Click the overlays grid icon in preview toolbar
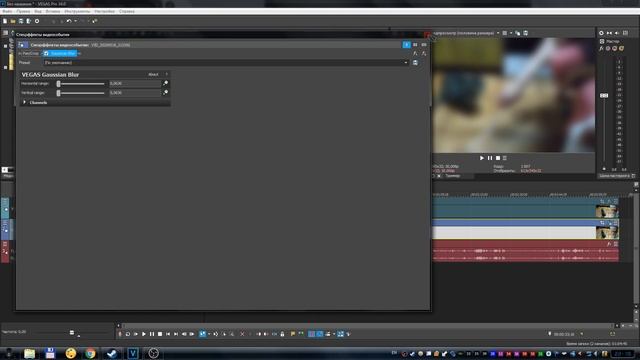The width and height of the screenshot is (640, 360). click(505, 33)
